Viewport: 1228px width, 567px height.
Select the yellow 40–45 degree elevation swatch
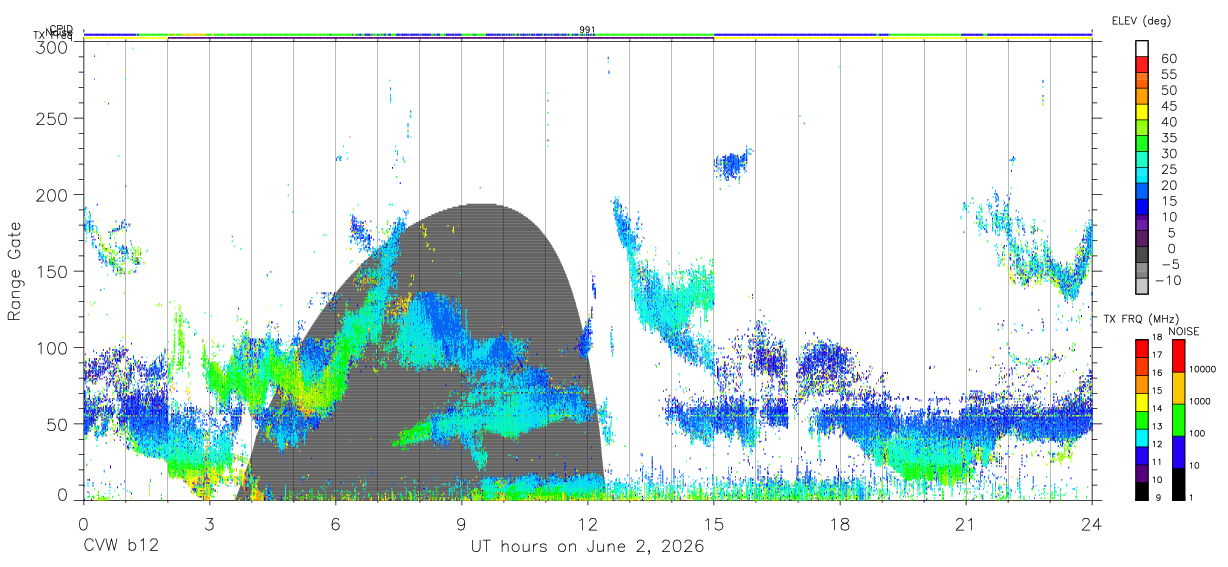click(x=1142, y=113)
